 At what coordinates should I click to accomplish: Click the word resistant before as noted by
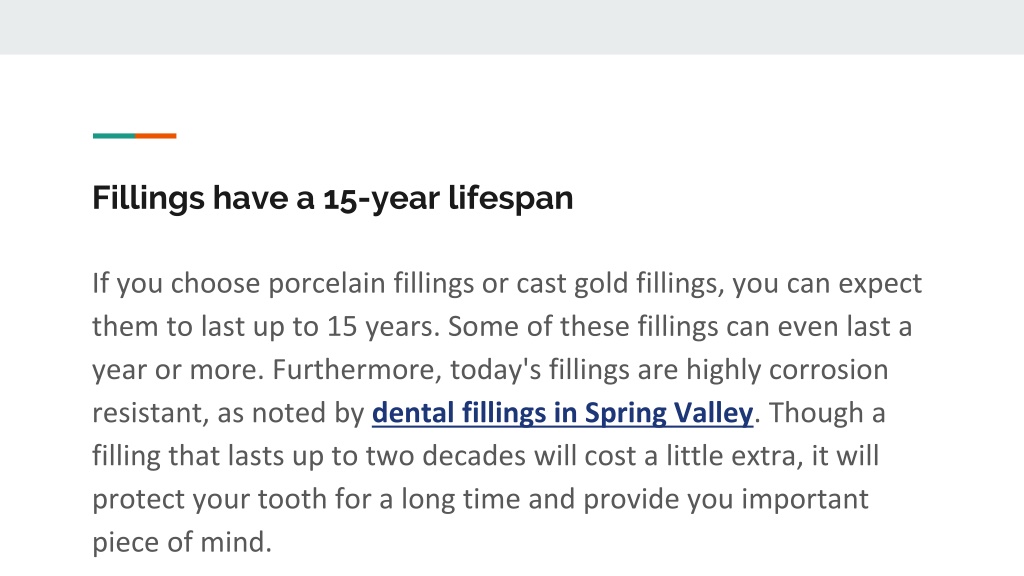point(150,413)
